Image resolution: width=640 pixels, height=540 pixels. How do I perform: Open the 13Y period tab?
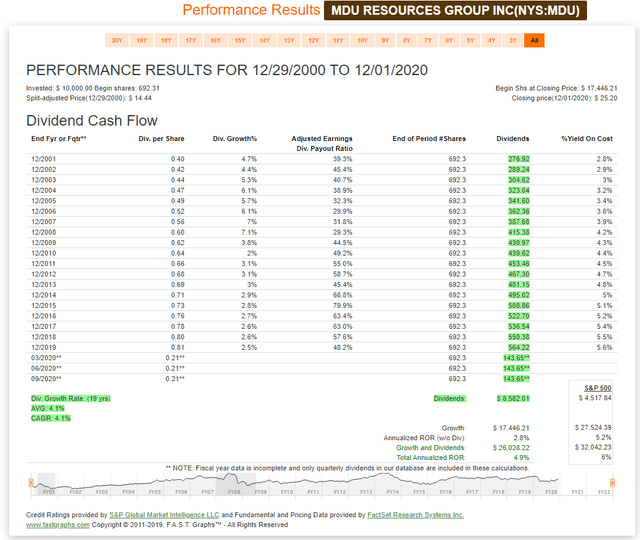[x=289, y=40]
